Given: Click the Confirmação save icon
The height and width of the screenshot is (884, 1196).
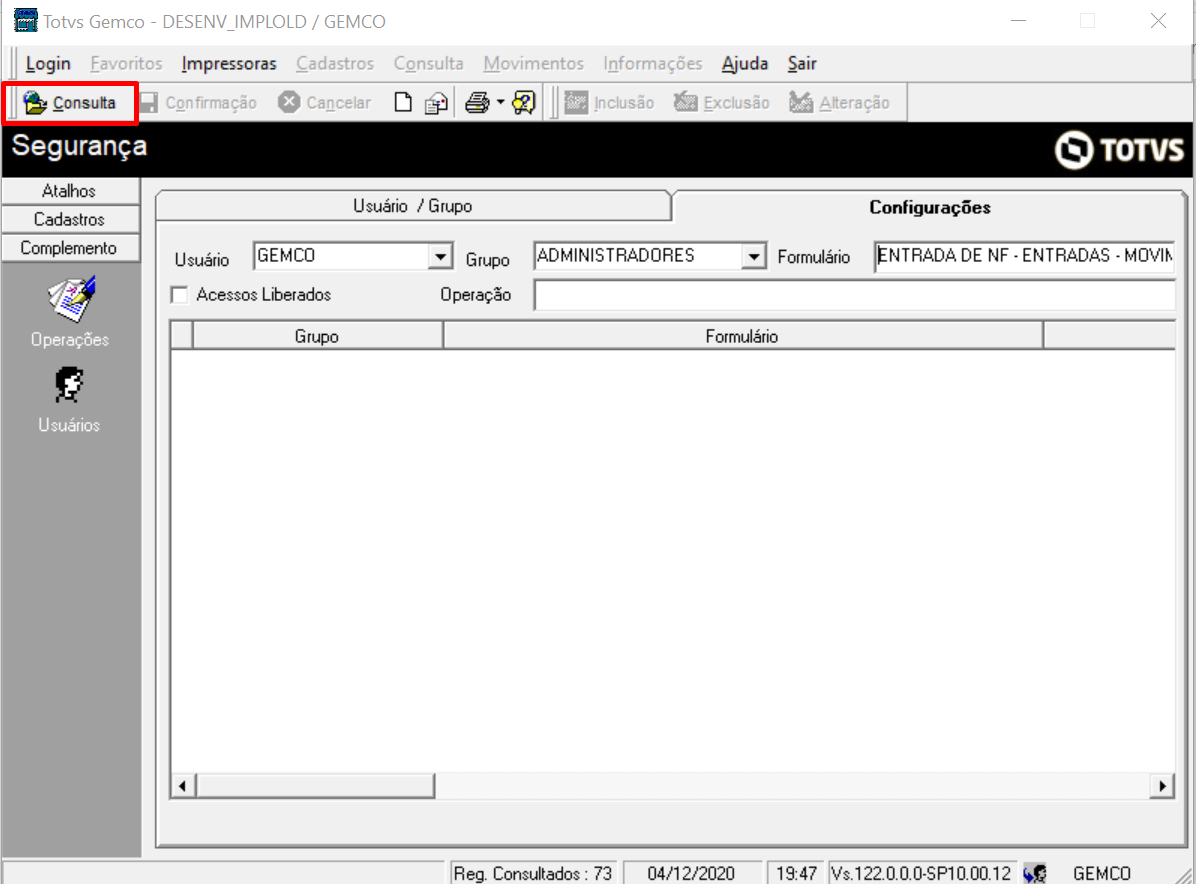Looking at the screenshot, I should (x=150, y=102).
